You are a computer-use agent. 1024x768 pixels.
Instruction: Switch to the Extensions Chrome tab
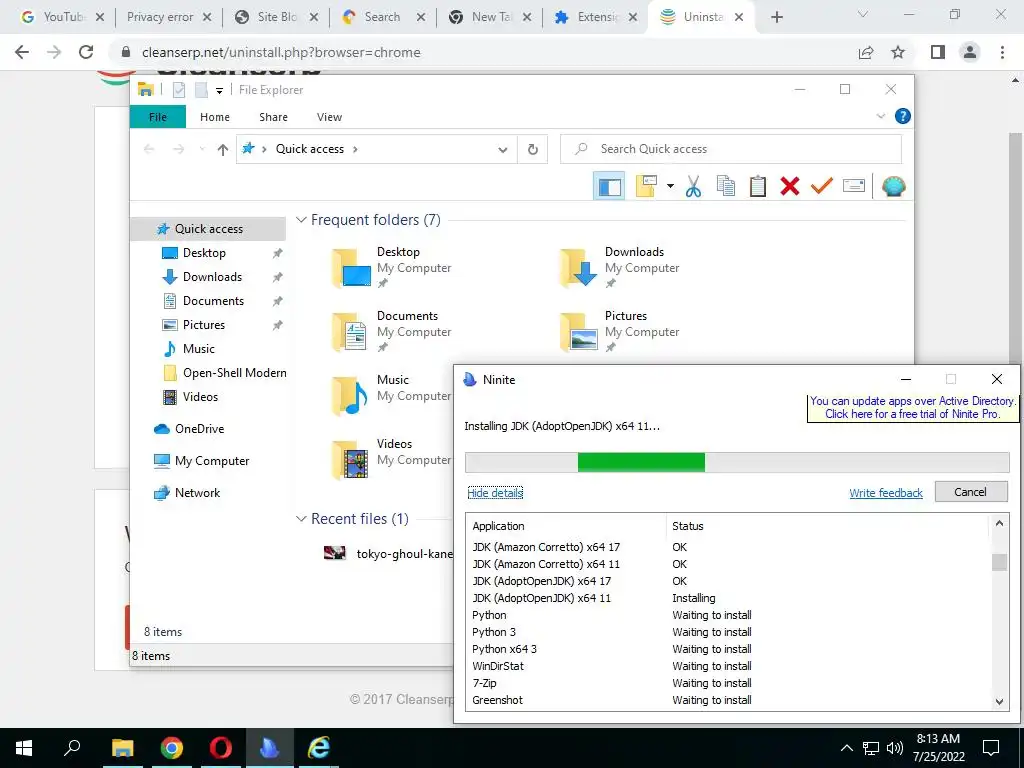pyautogui.click(x=594, y=17)
